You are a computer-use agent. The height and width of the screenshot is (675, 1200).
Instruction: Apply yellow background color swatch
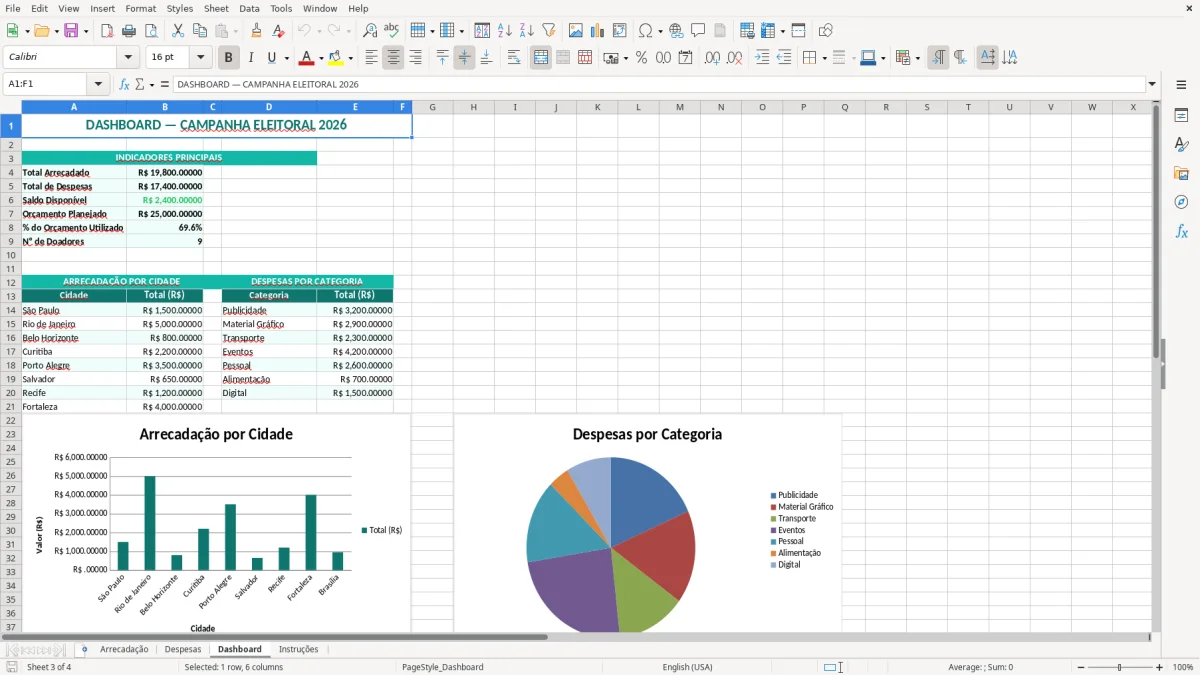pyautogui.click(x=337, y=58)
